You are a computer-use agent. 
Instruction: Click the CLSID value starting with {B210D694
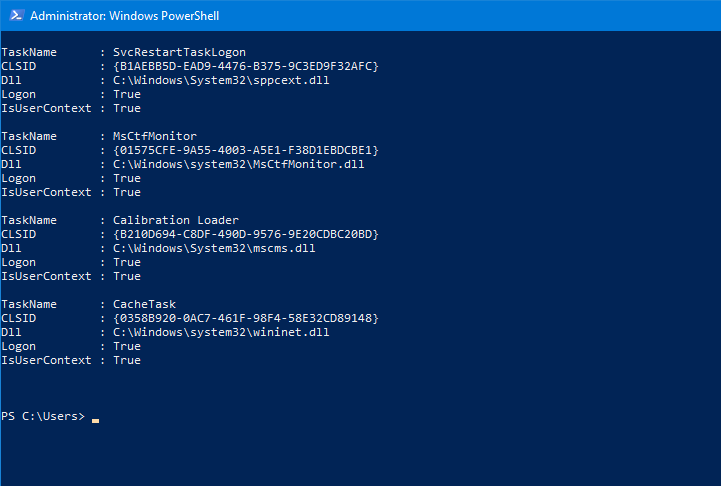(x=246, y=234)
